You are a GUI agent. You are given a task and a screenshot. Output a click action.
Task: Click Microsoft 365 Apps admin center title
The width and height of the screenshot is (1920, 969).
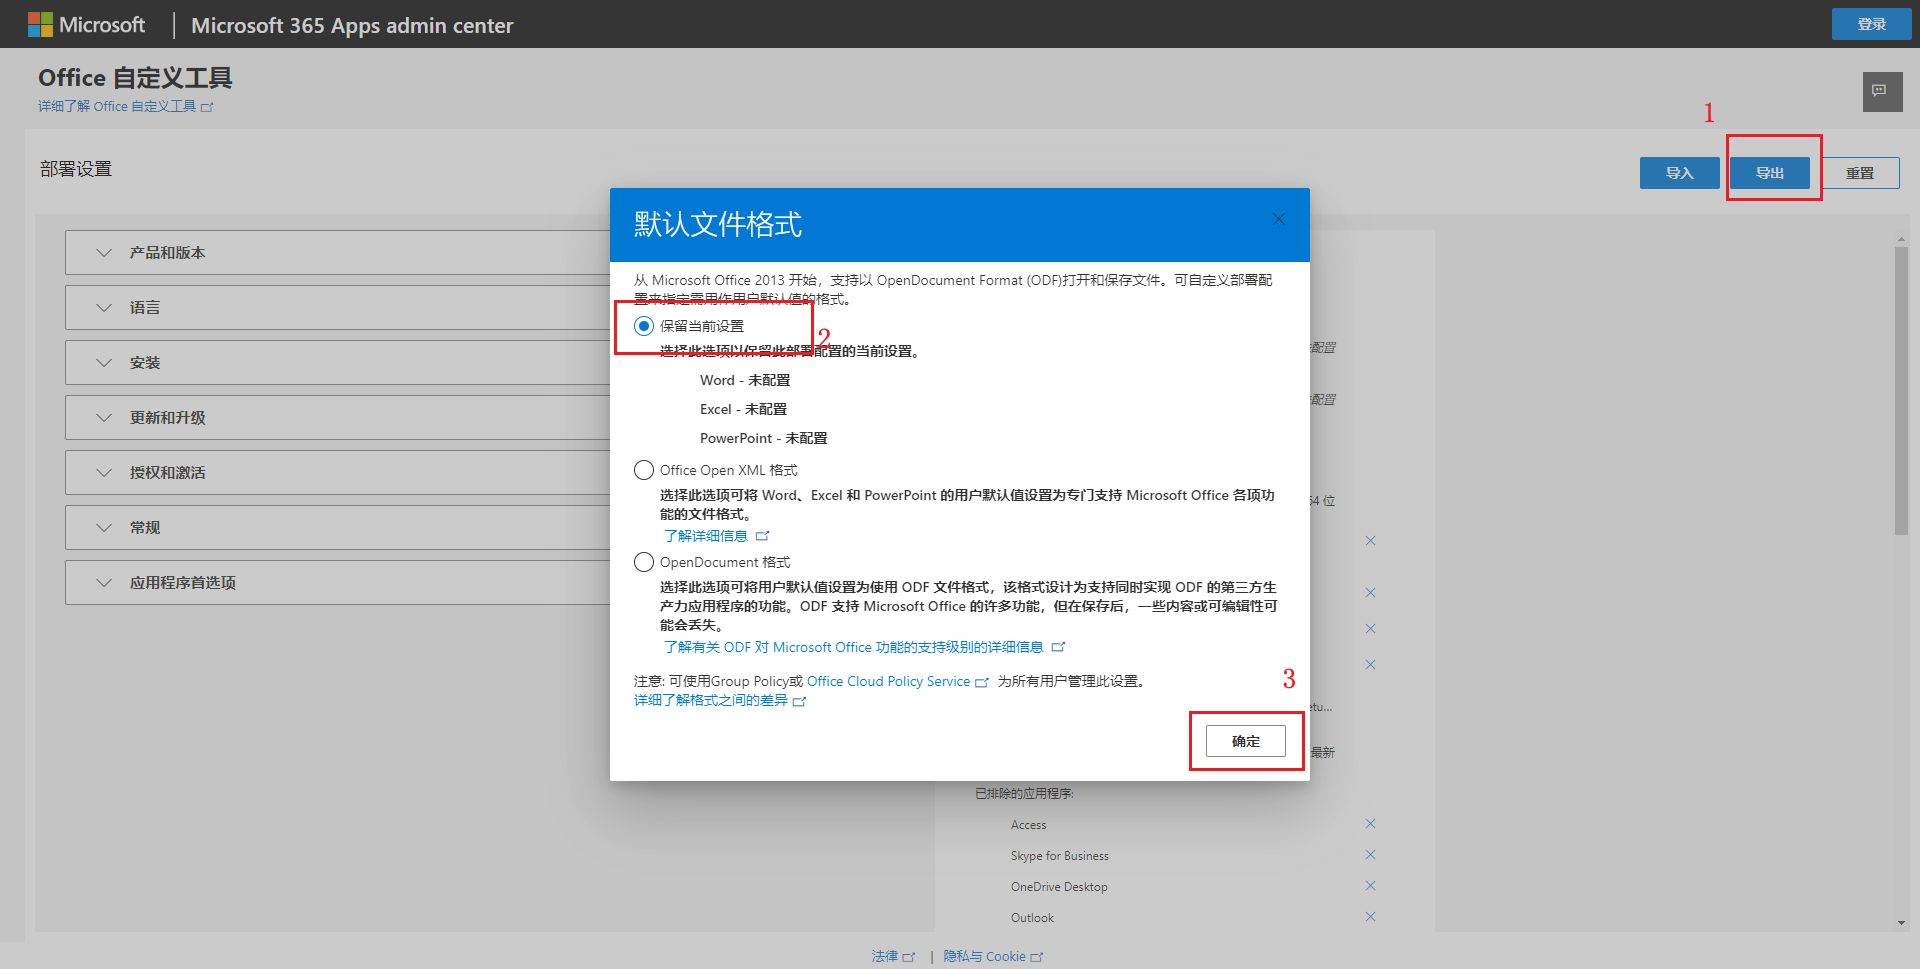pos(352,26)
